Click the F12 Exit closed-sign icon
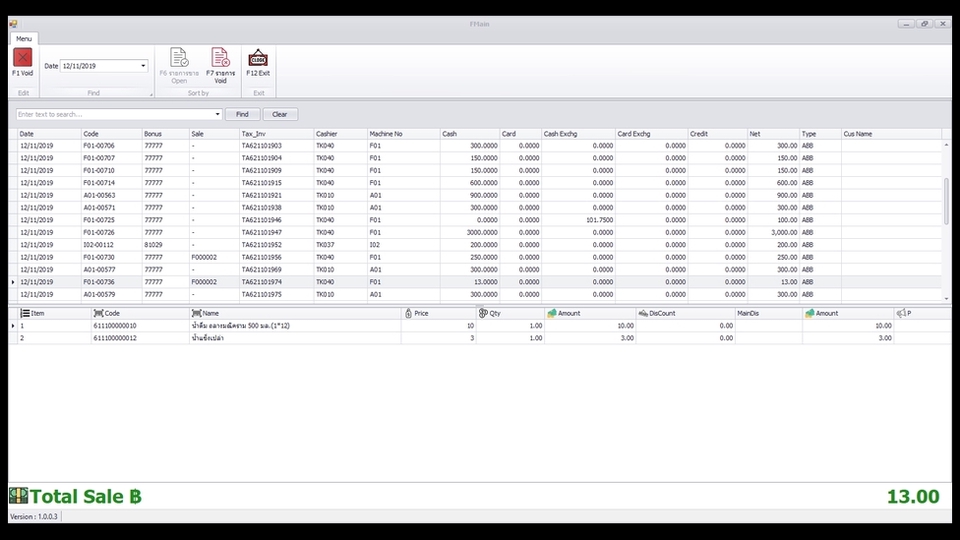Image resolution: width=960 pixels, height=540 pixels. point(258,58)
